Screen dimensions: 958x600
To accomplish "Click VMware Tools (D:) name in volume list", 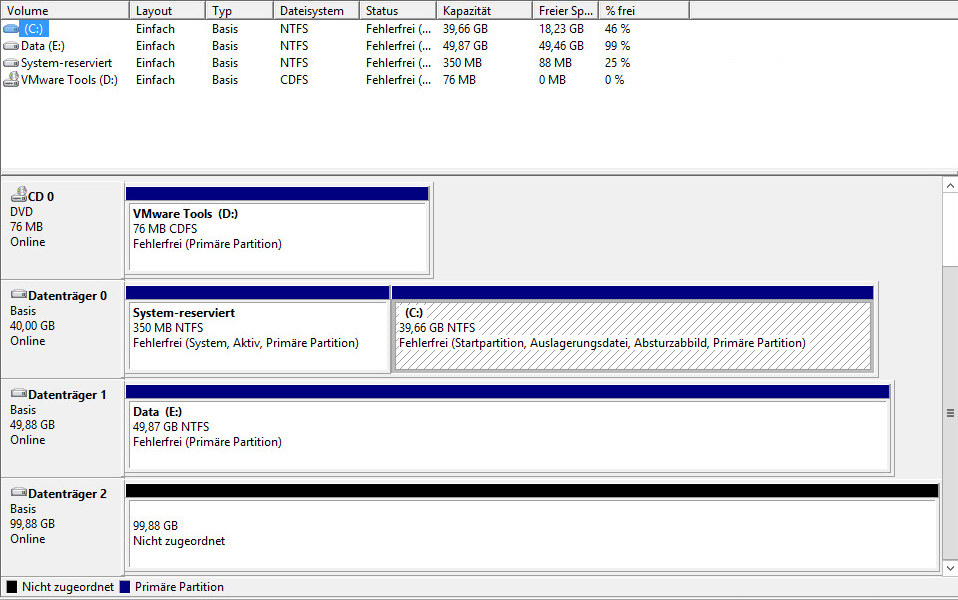I will coord(69,80).
